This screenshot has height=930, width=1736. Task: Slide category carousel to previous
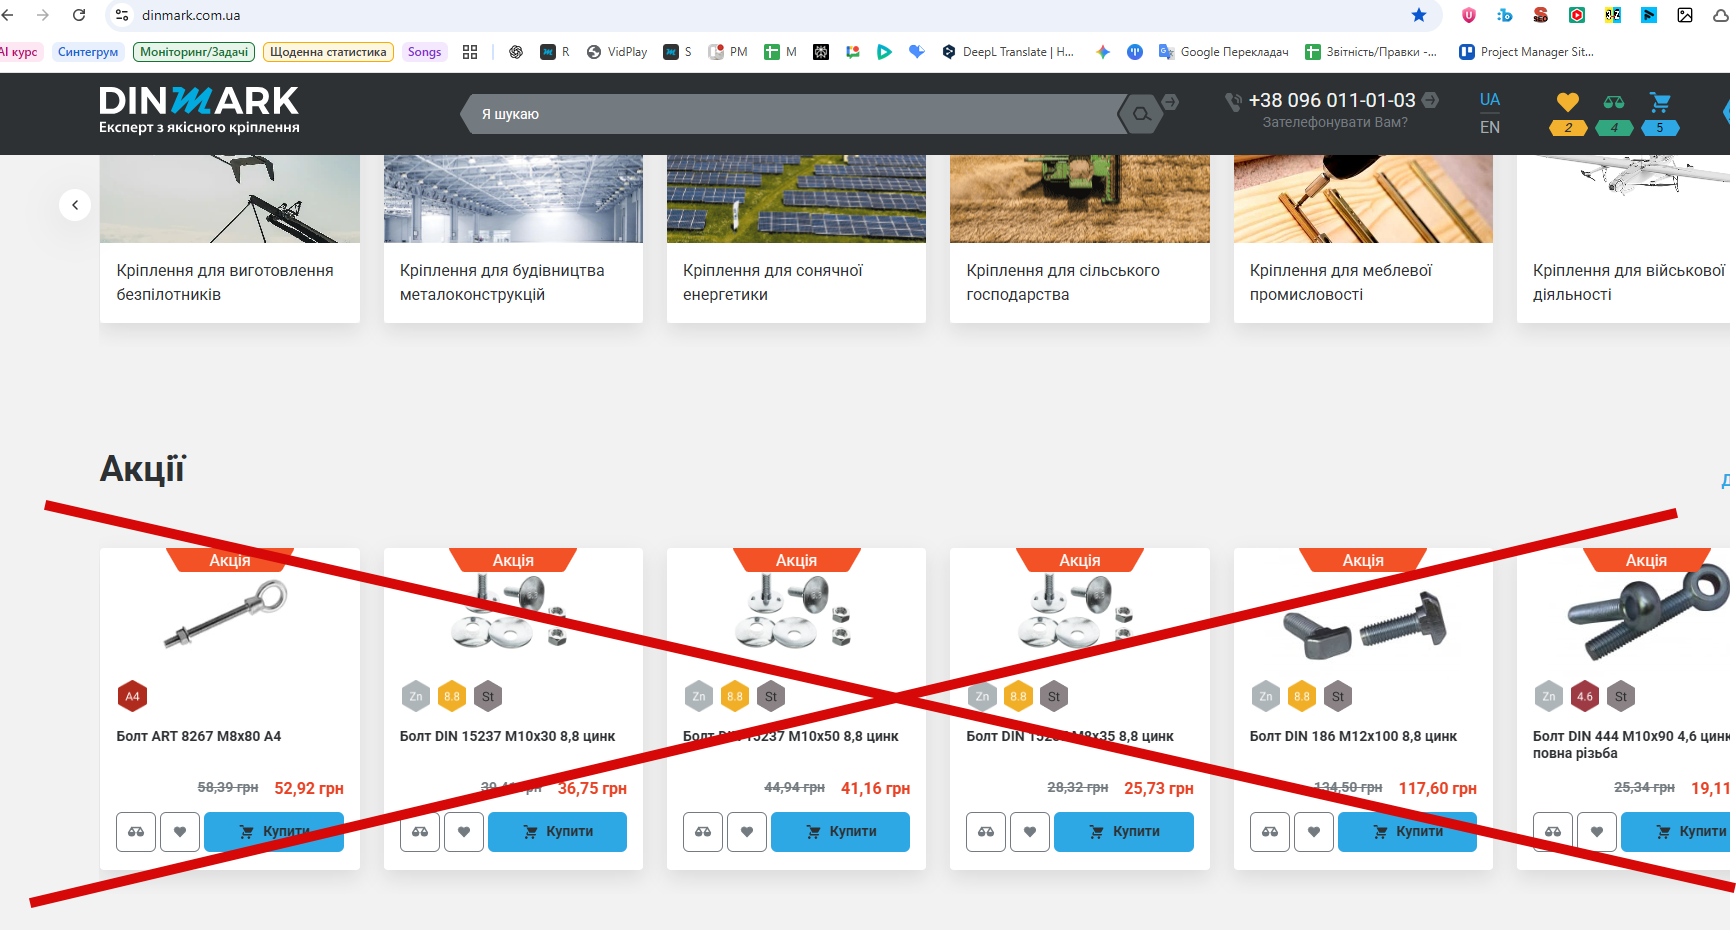point(75,205)
